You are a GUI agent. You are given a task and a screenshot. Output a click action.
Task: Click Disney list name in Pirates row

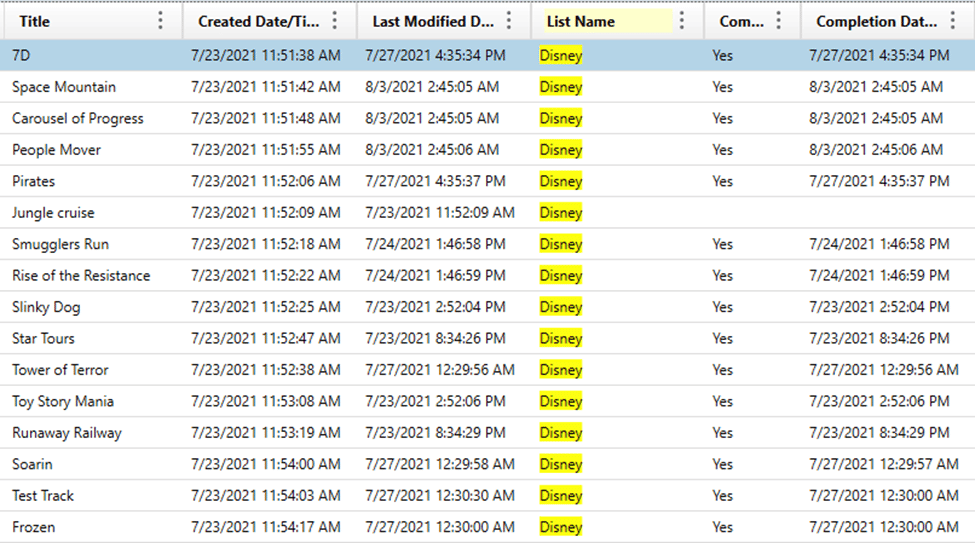tap(561, 181)
